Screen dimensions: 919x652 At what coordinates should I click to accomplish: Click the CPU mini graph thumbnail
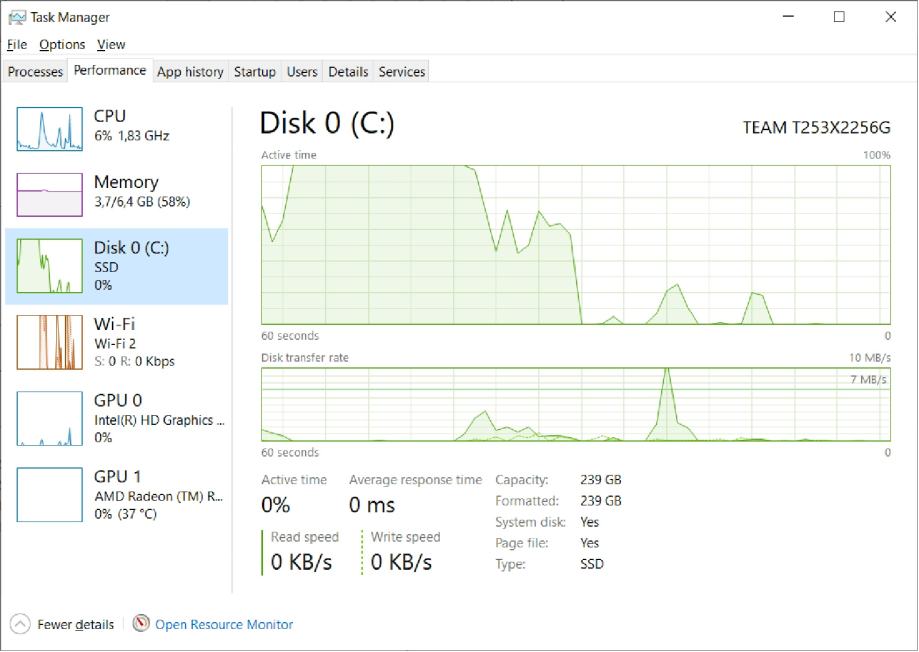tap(49, 129)
